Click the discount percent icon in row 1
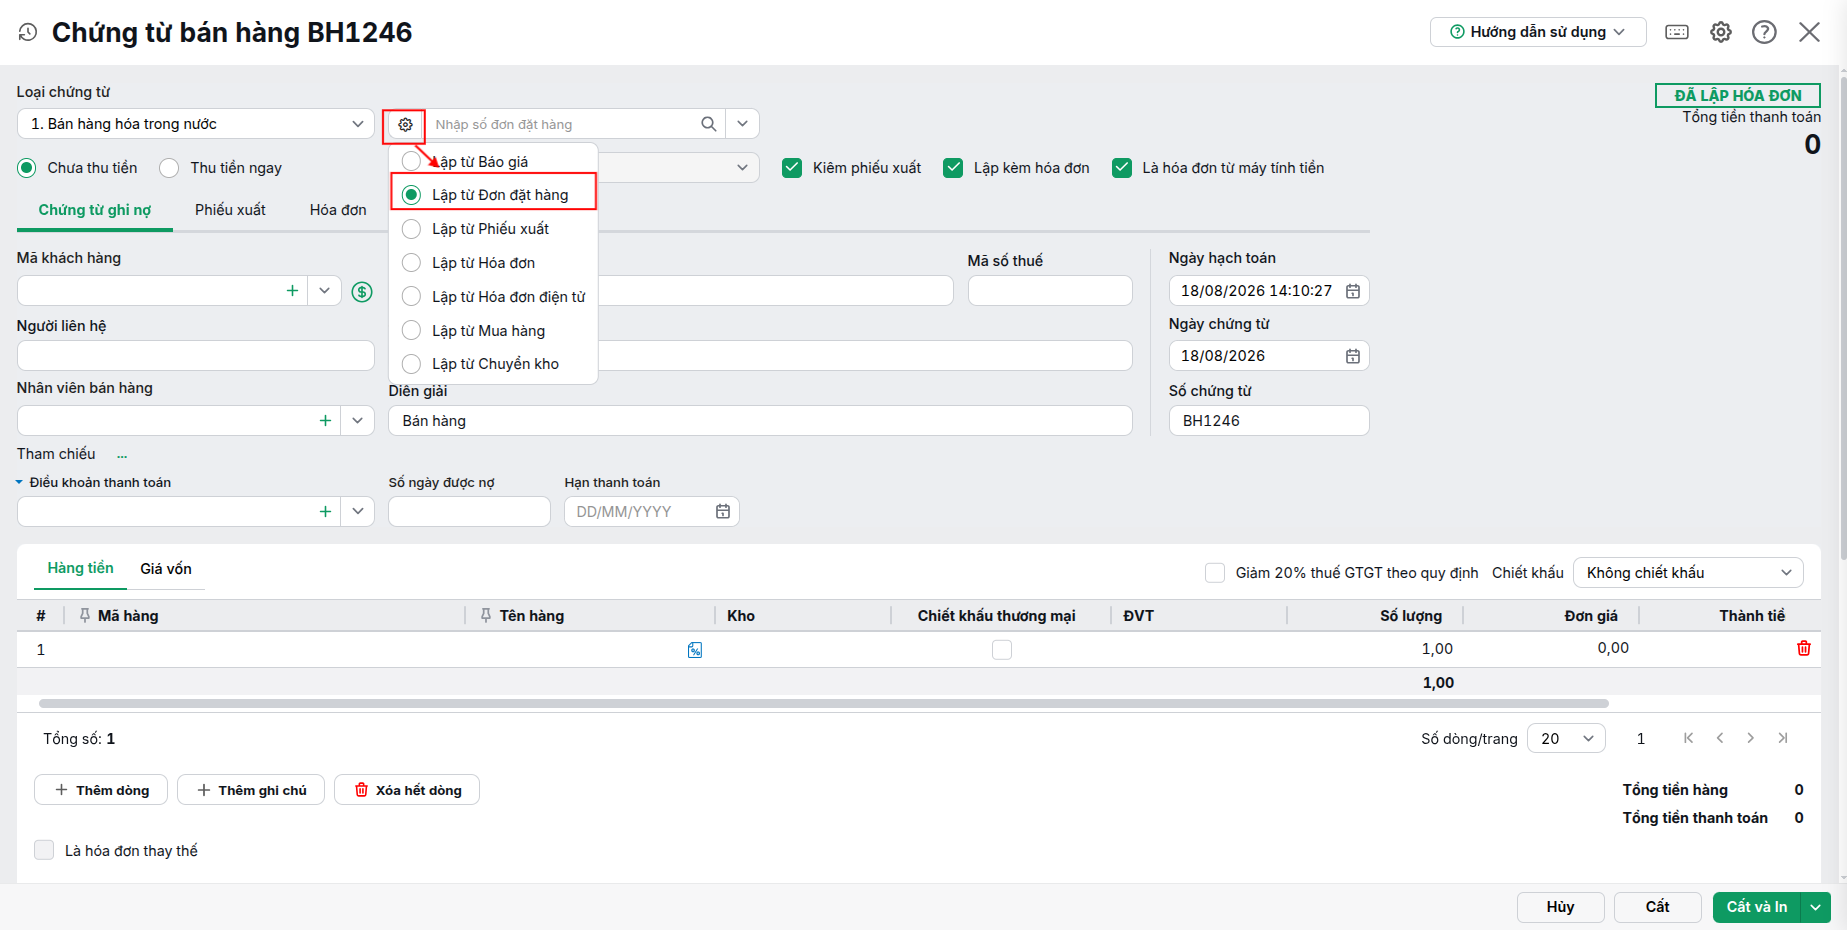Viewport: 1847px width, 930px height. pos(695,650)
